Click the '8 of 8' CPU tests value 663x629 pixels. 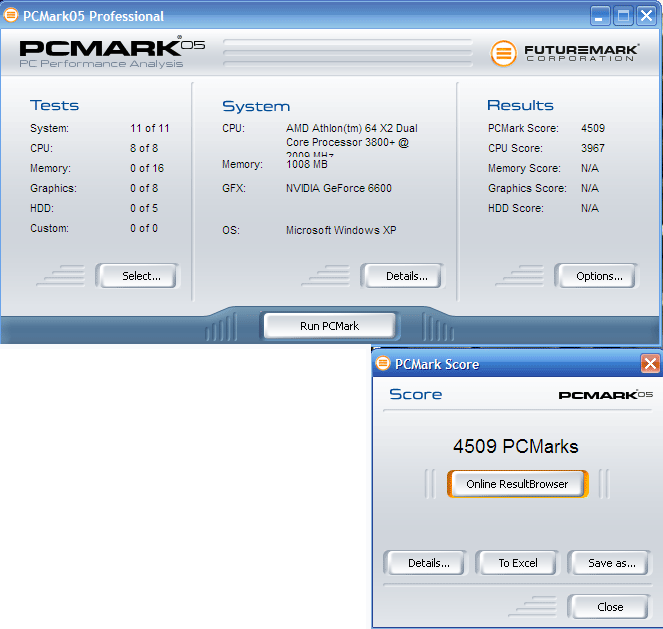144,148
